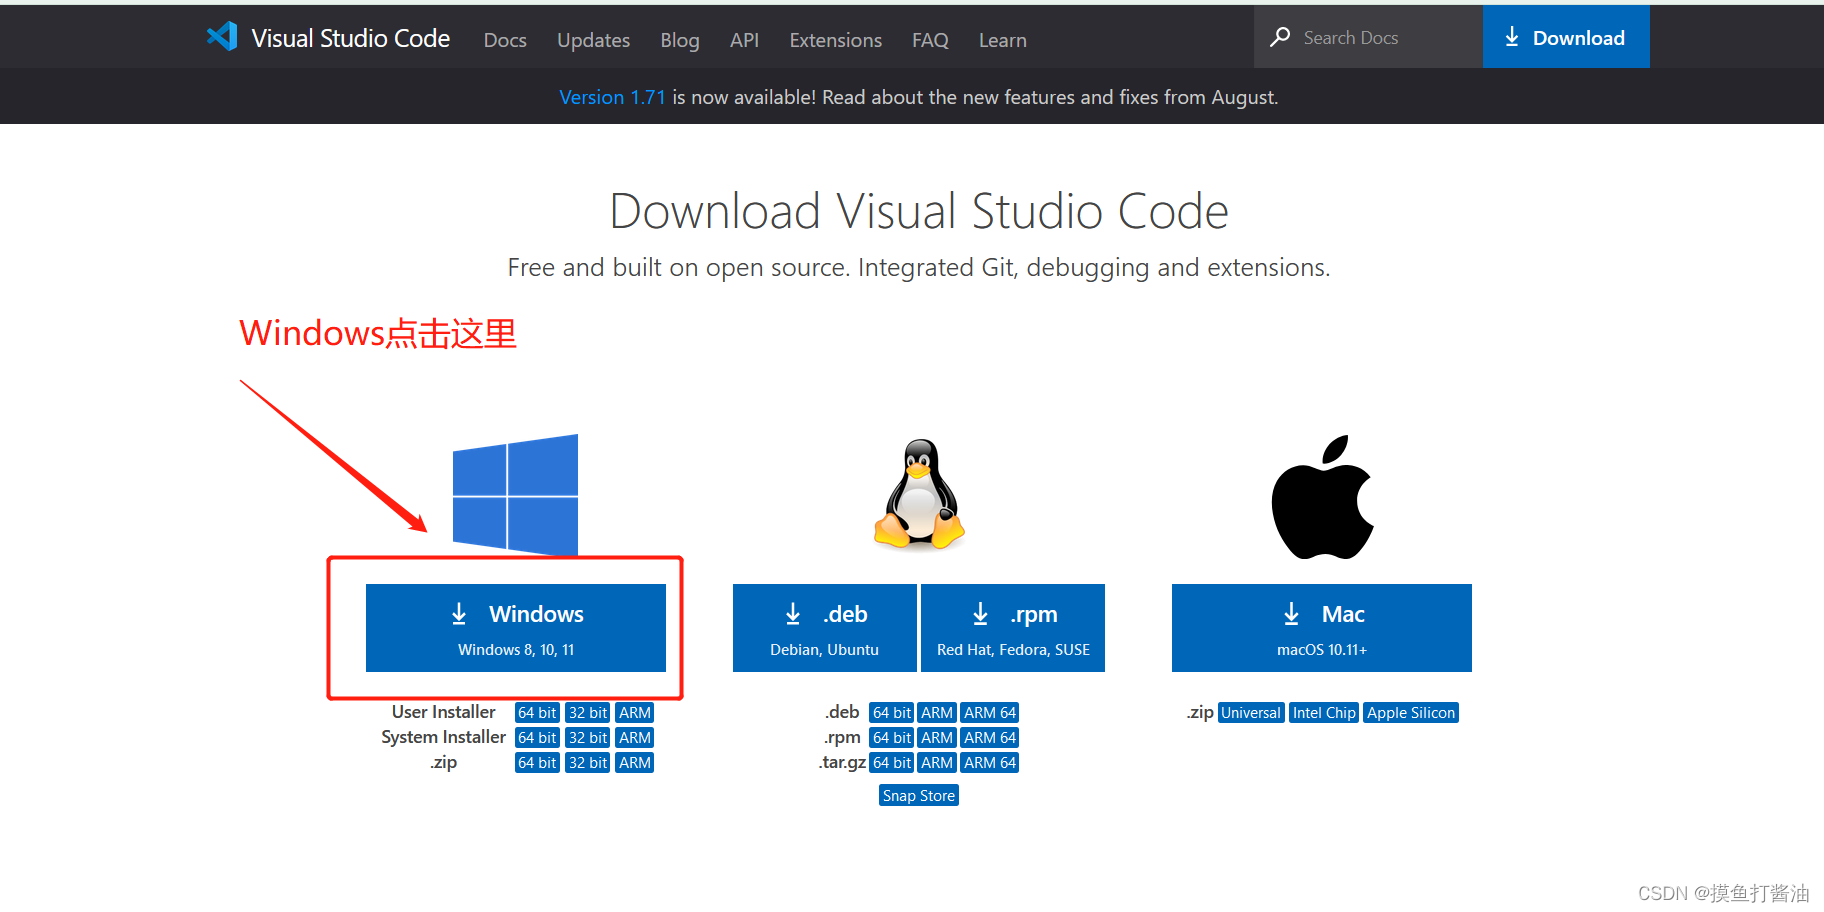Viewport: 1824px width, 912px height.
Task: Download the Mac macOS 10.11+ build
Action: click(1322, 628)
